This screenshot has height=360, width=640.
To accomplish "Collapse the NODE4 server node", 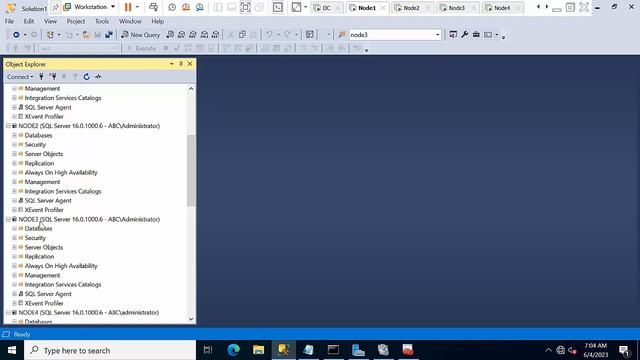I will click(x=8, y=313).
